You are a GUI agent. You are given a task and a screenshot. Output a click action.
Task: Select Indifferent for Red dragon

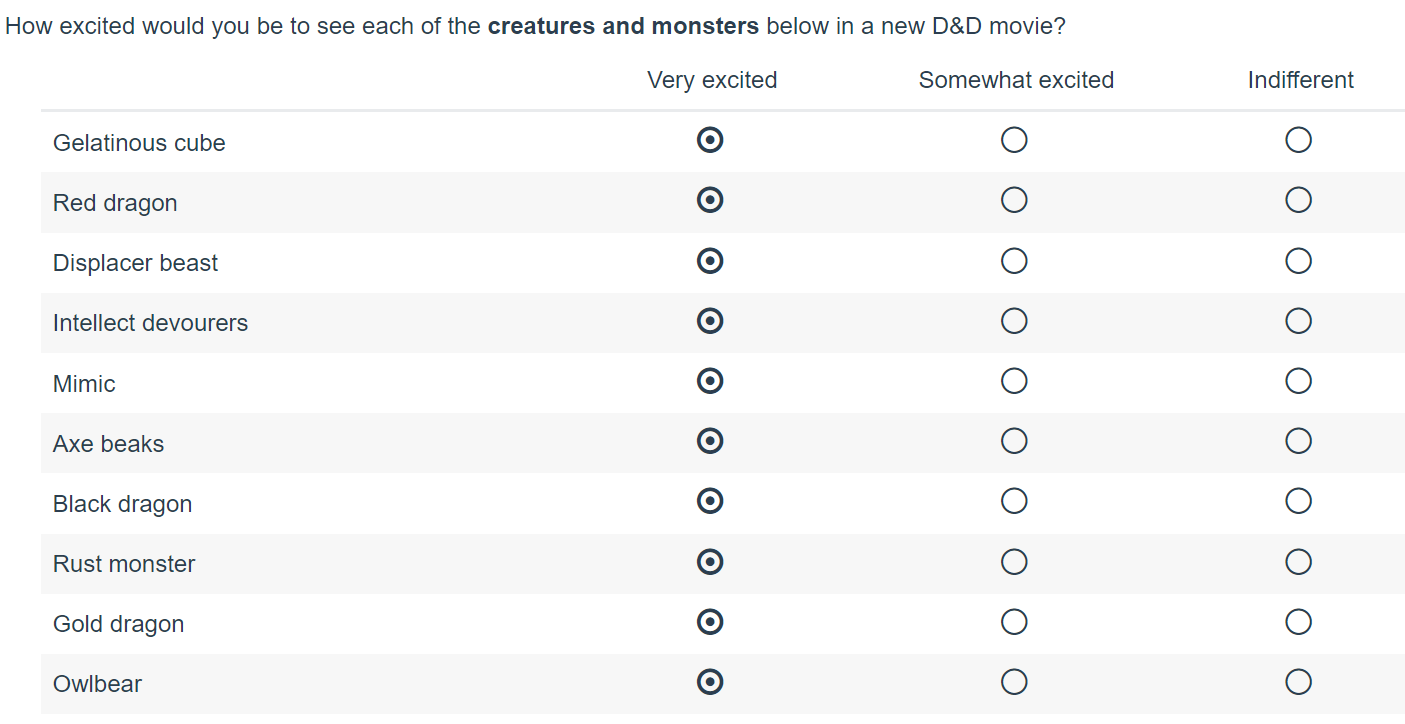pyautogui.click(x=1298, y=201)
